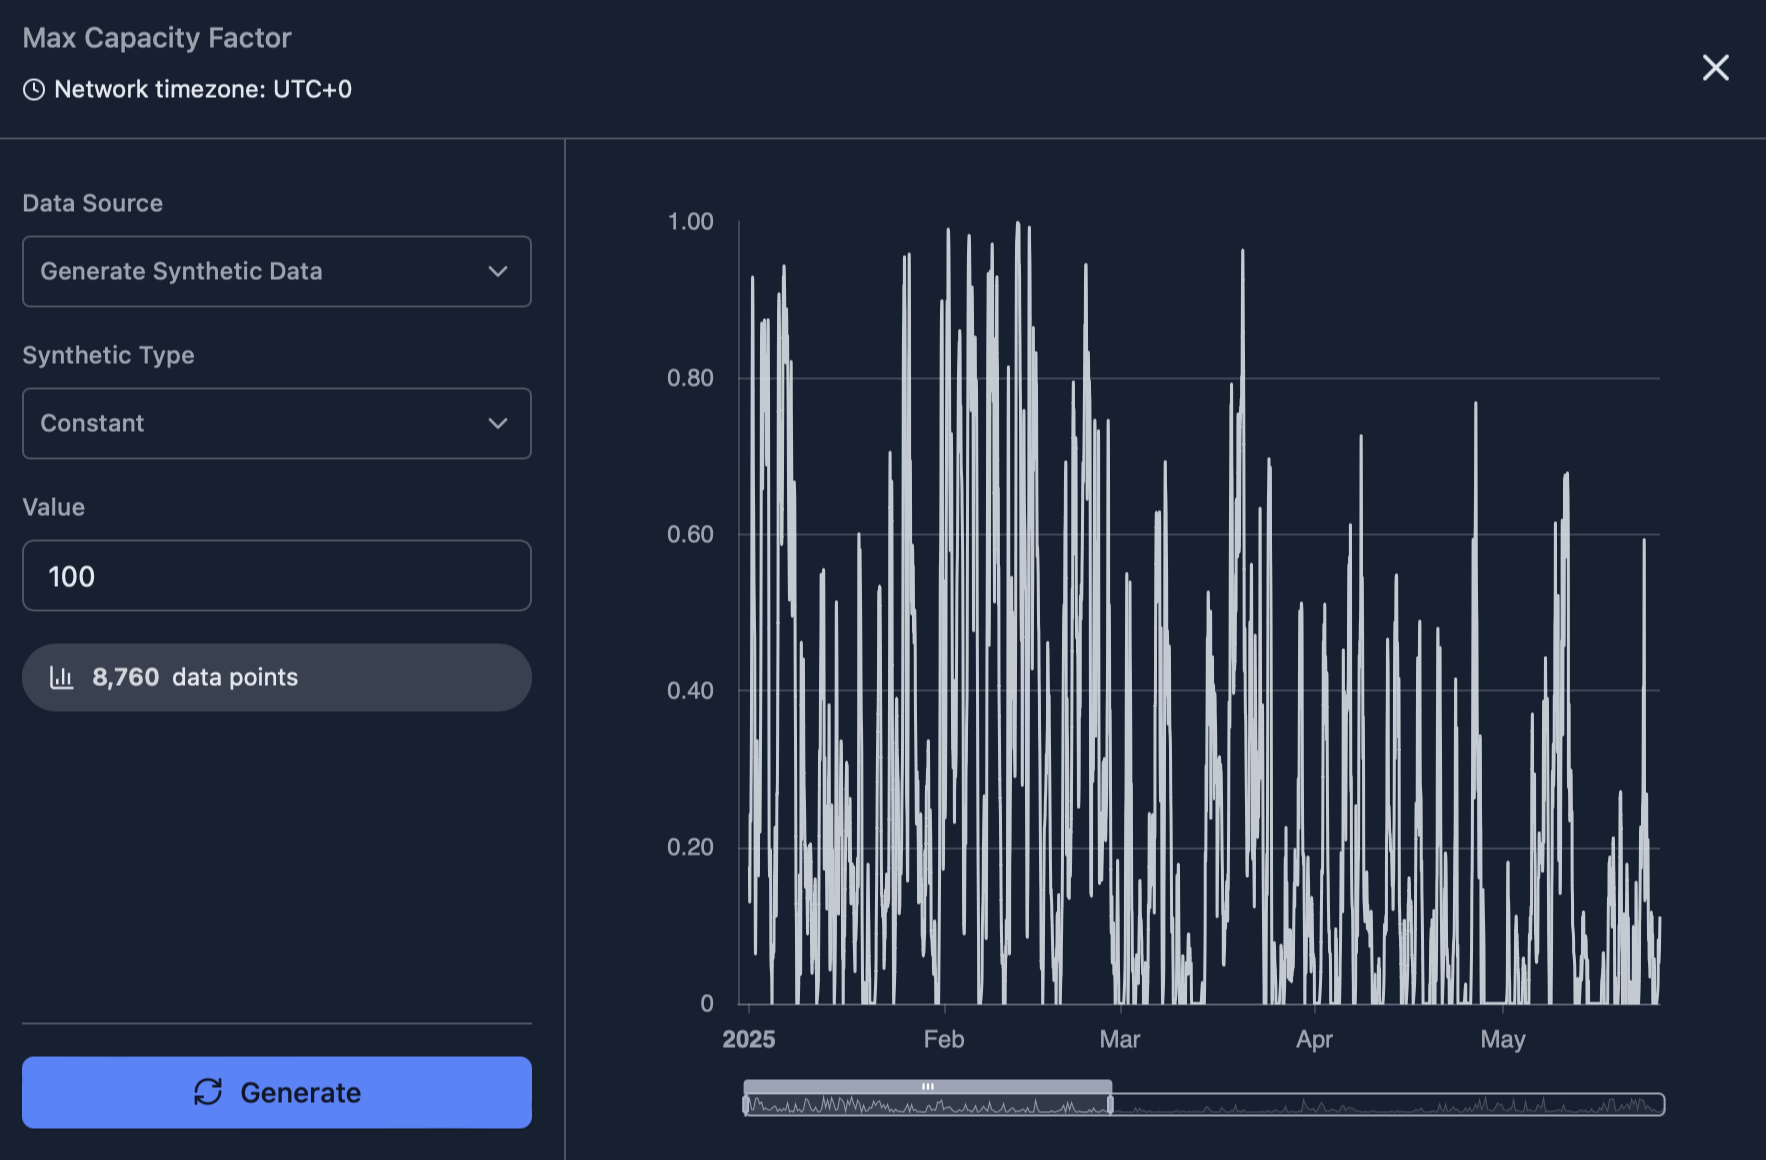Viewport: 1766px width, 1160px height.
Task: Click the grip dots on the timeline slider
Action: coord(927,1085)
